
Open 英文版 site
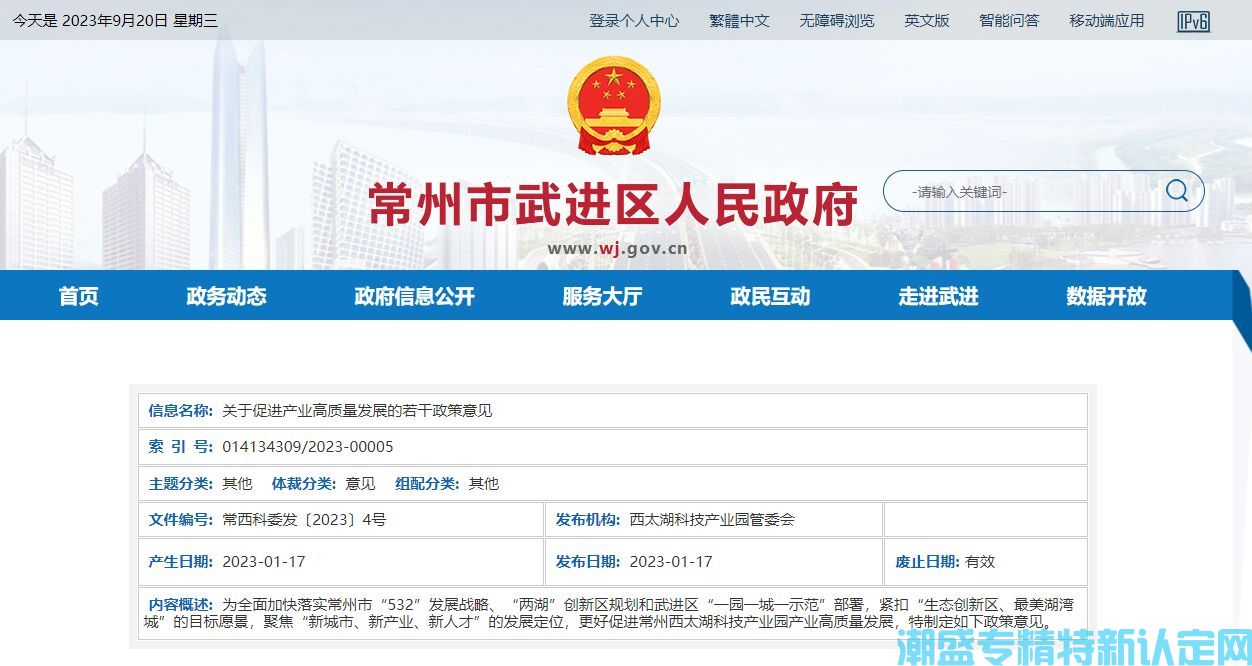(927, 20)
